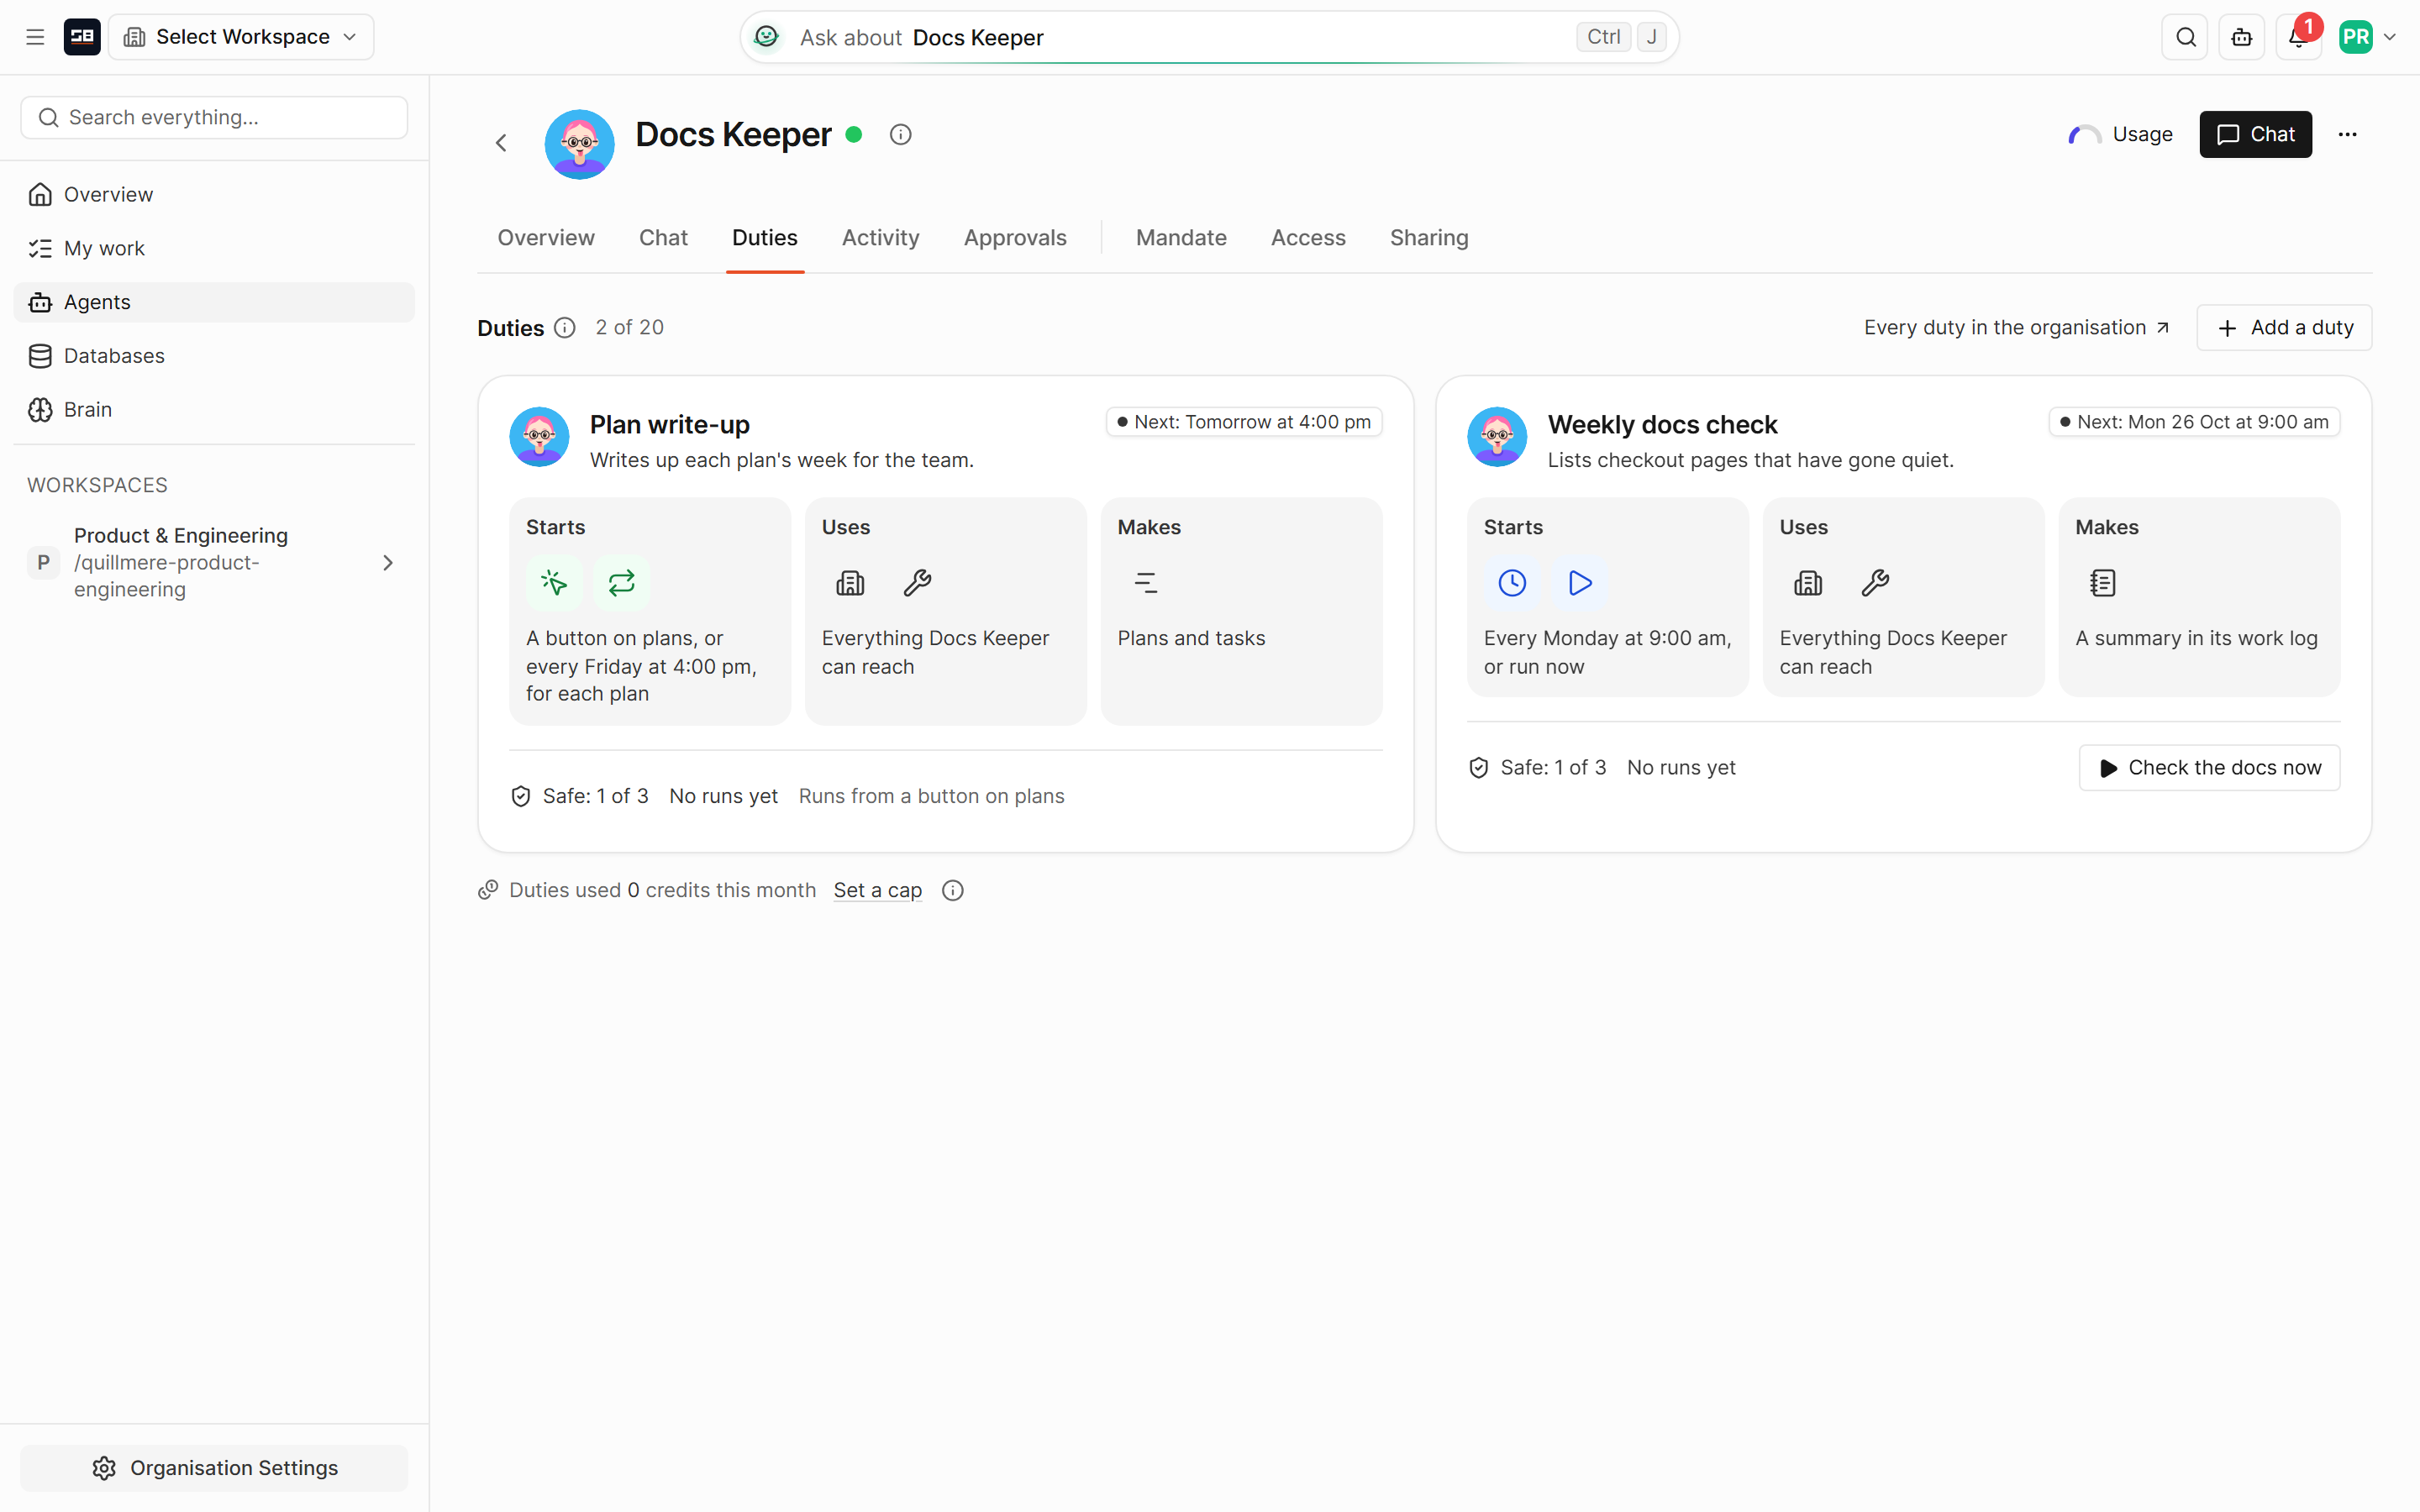Open the Usage indicator

tap(2120, 134)
